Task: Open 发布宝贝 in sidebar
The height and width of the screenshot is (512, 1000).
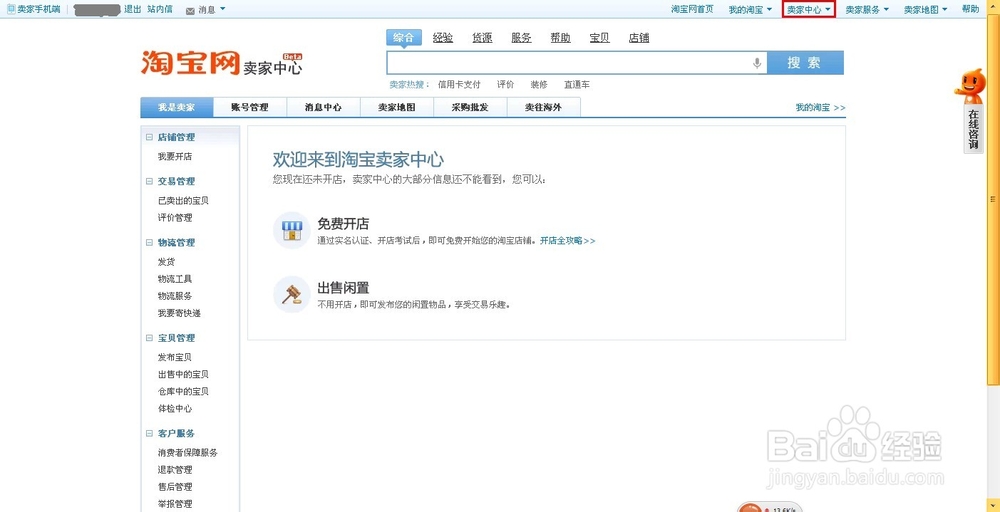Action: pyautogui.click(x=175, y=358)
